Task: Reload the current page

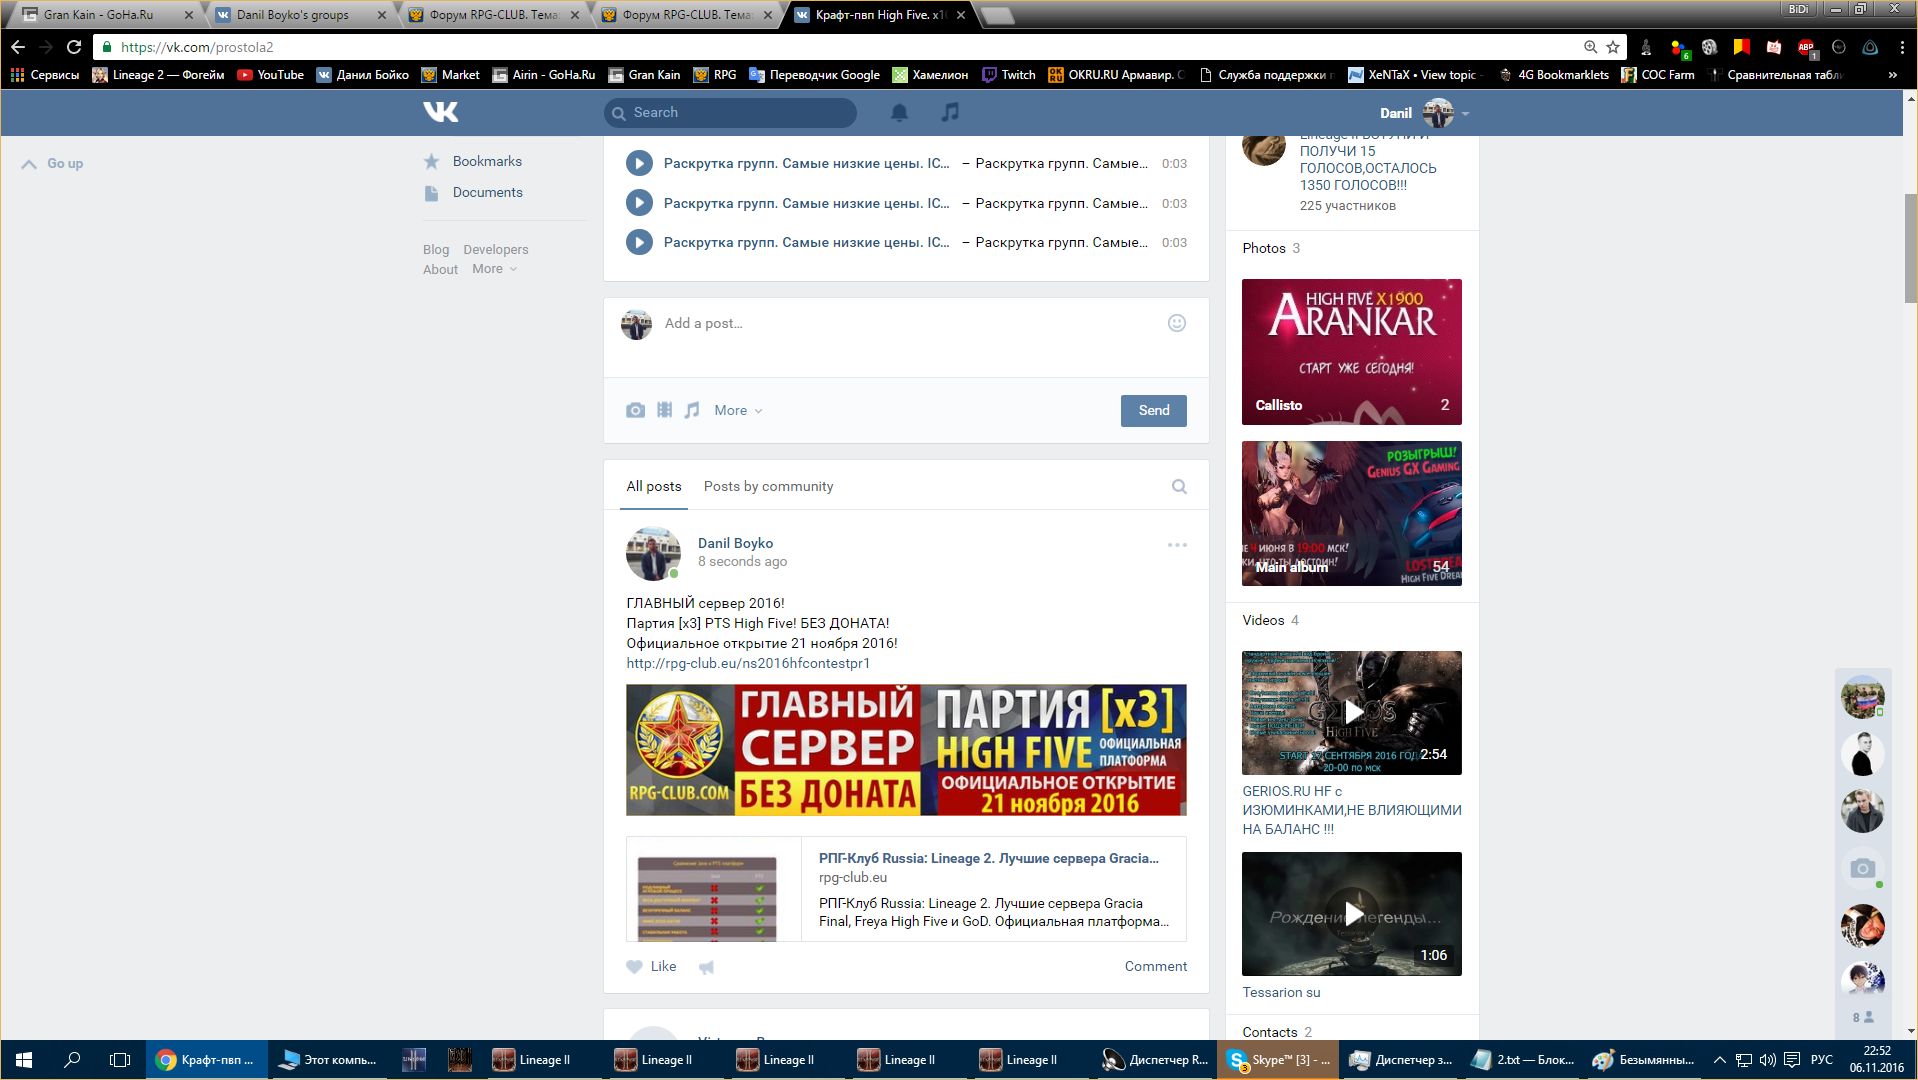Action: [73, 47]
